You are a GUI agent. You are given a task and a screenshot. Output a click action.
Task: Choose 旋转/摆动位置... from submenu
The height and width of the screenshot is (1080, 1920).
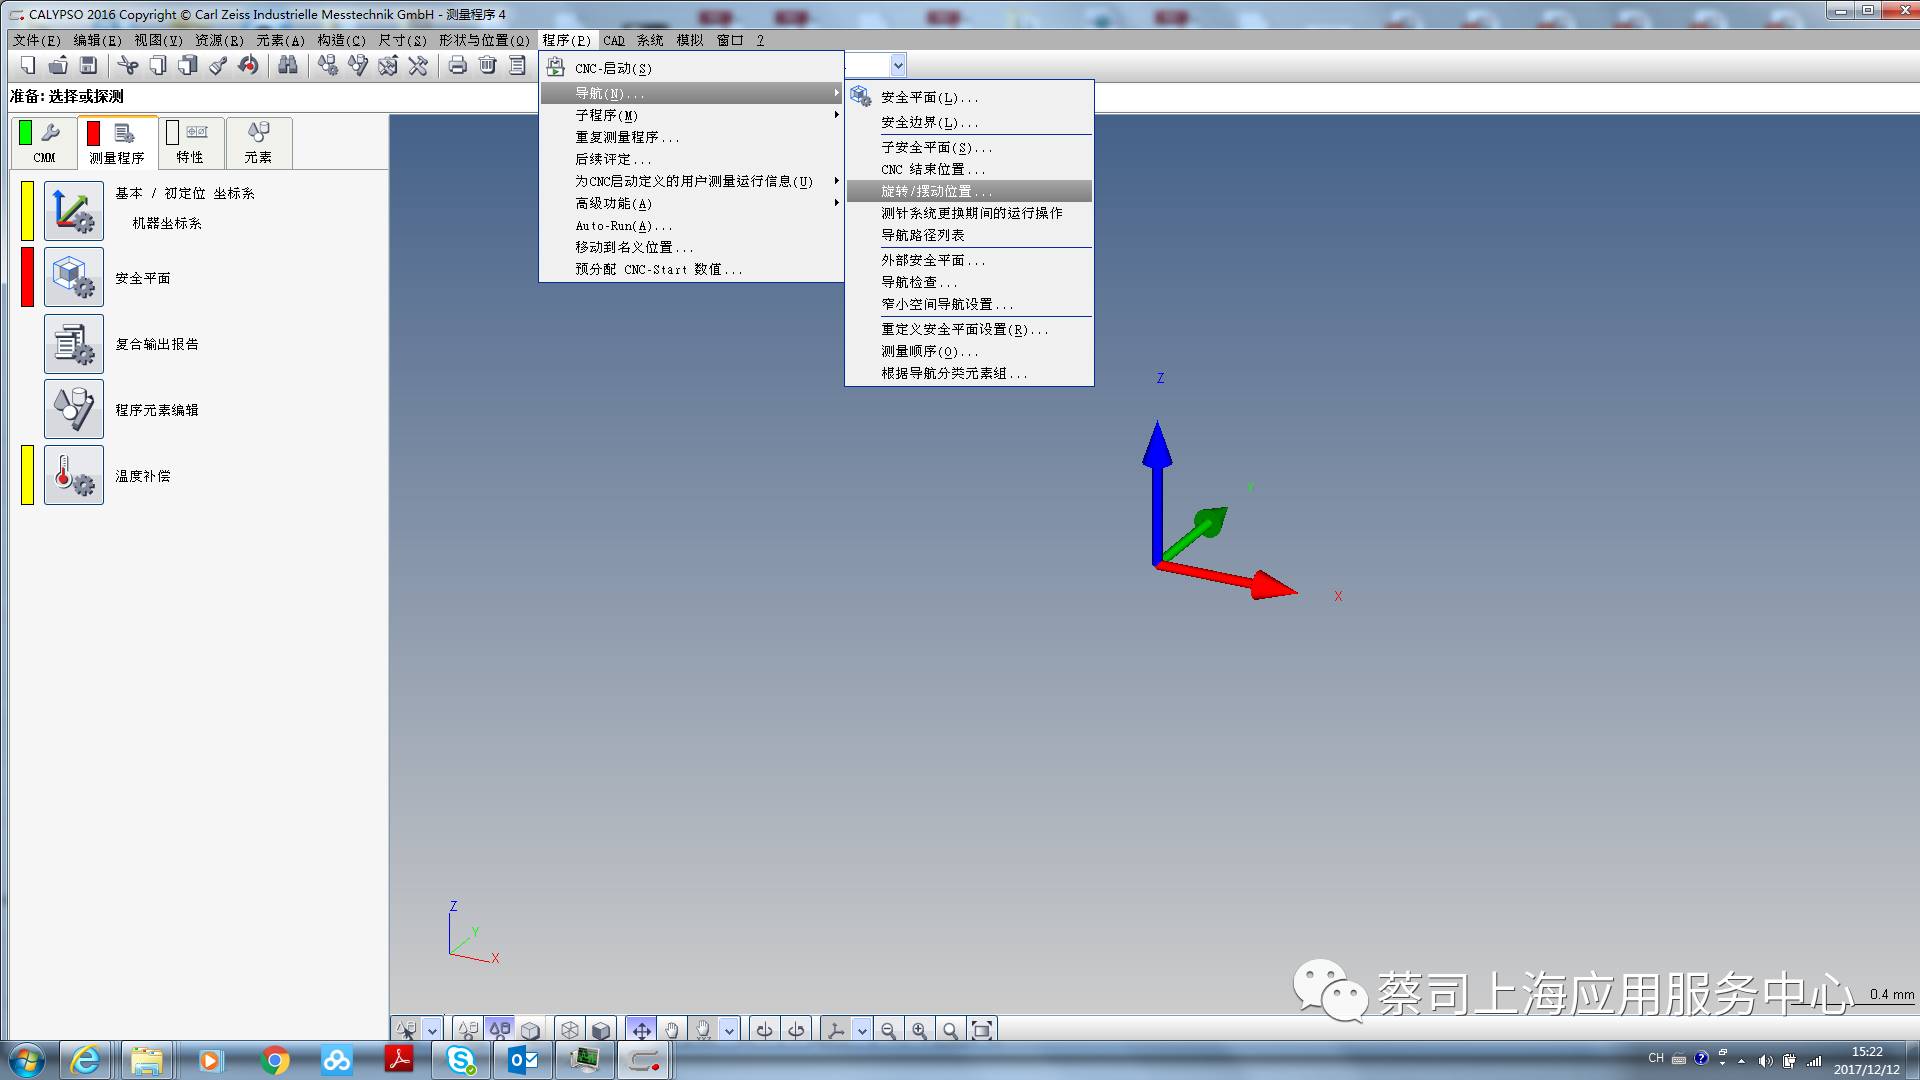coord(969,191)
